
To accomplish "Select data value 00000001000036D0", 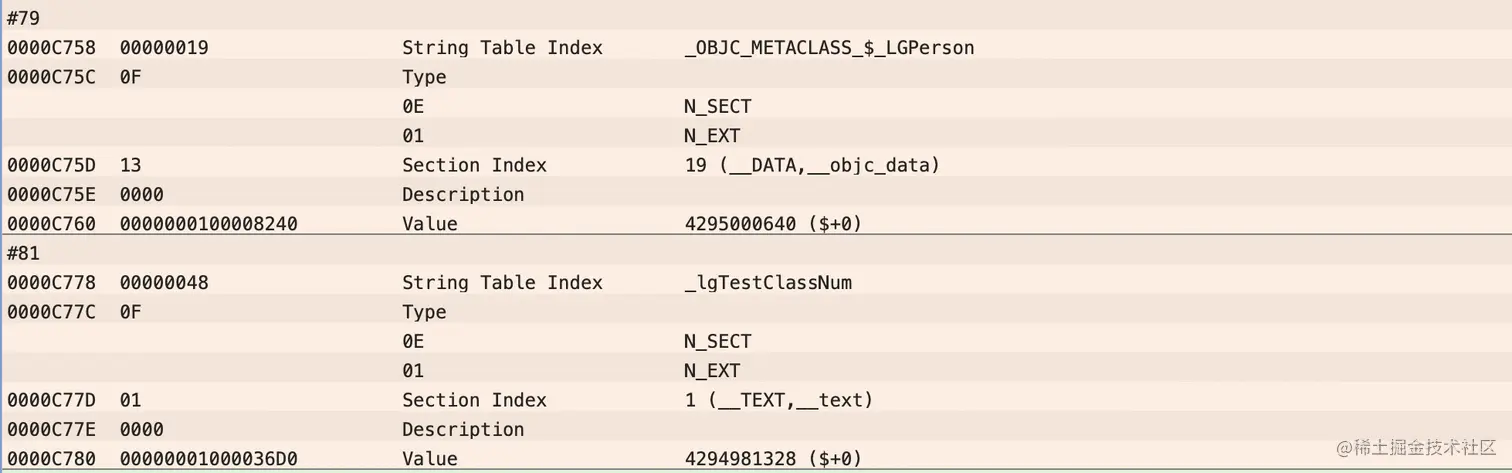I will coord(208,459).
